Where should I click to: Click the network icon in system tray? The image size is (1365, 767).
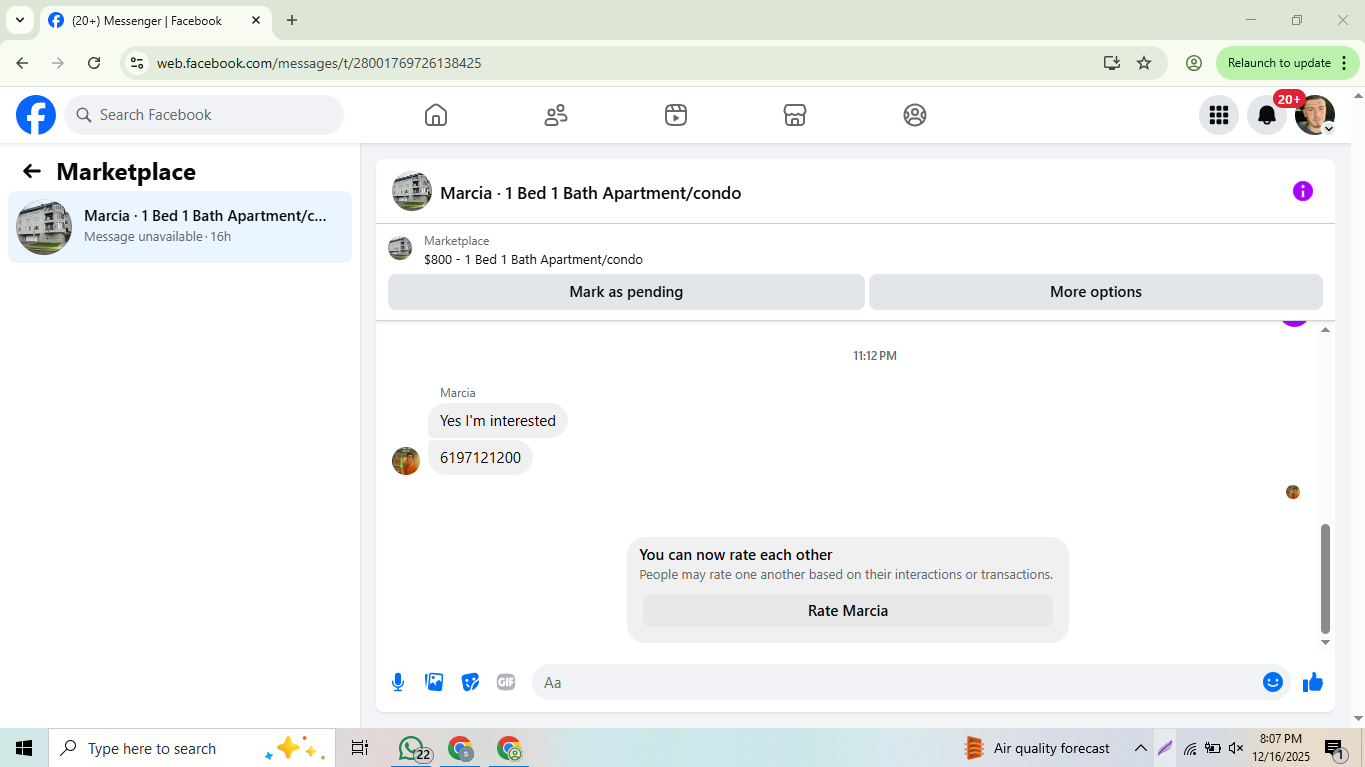pyautogui.click(x=1190, y=748)
